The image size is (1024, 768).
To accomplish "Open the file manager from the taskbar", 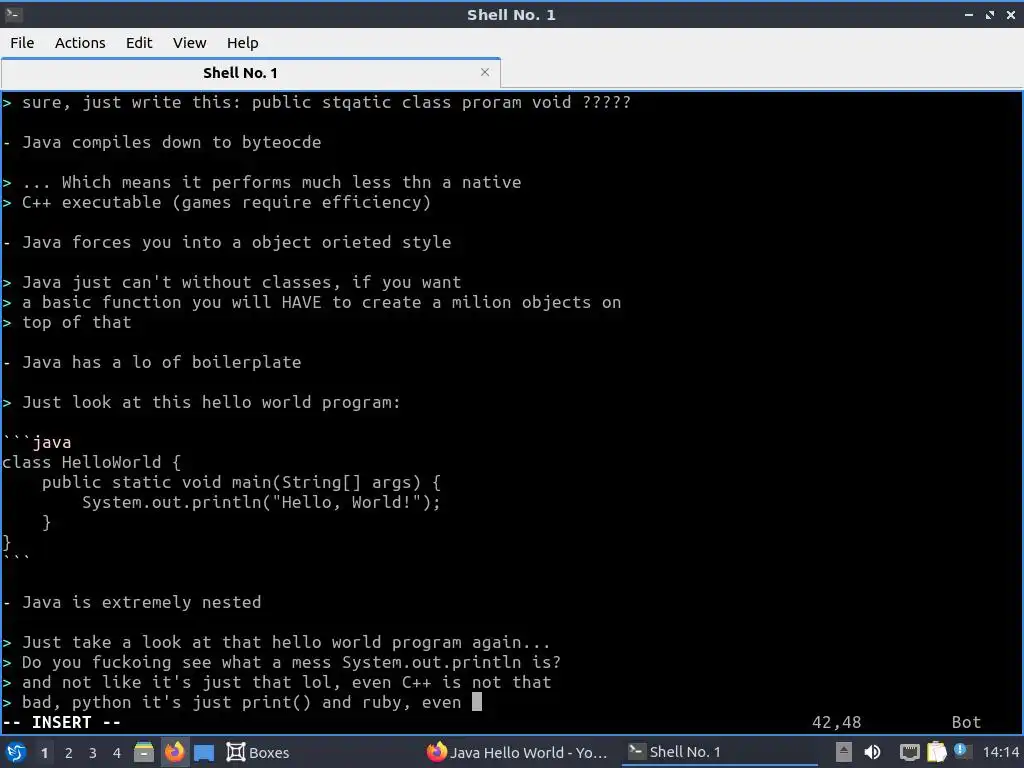I will 144,752.
